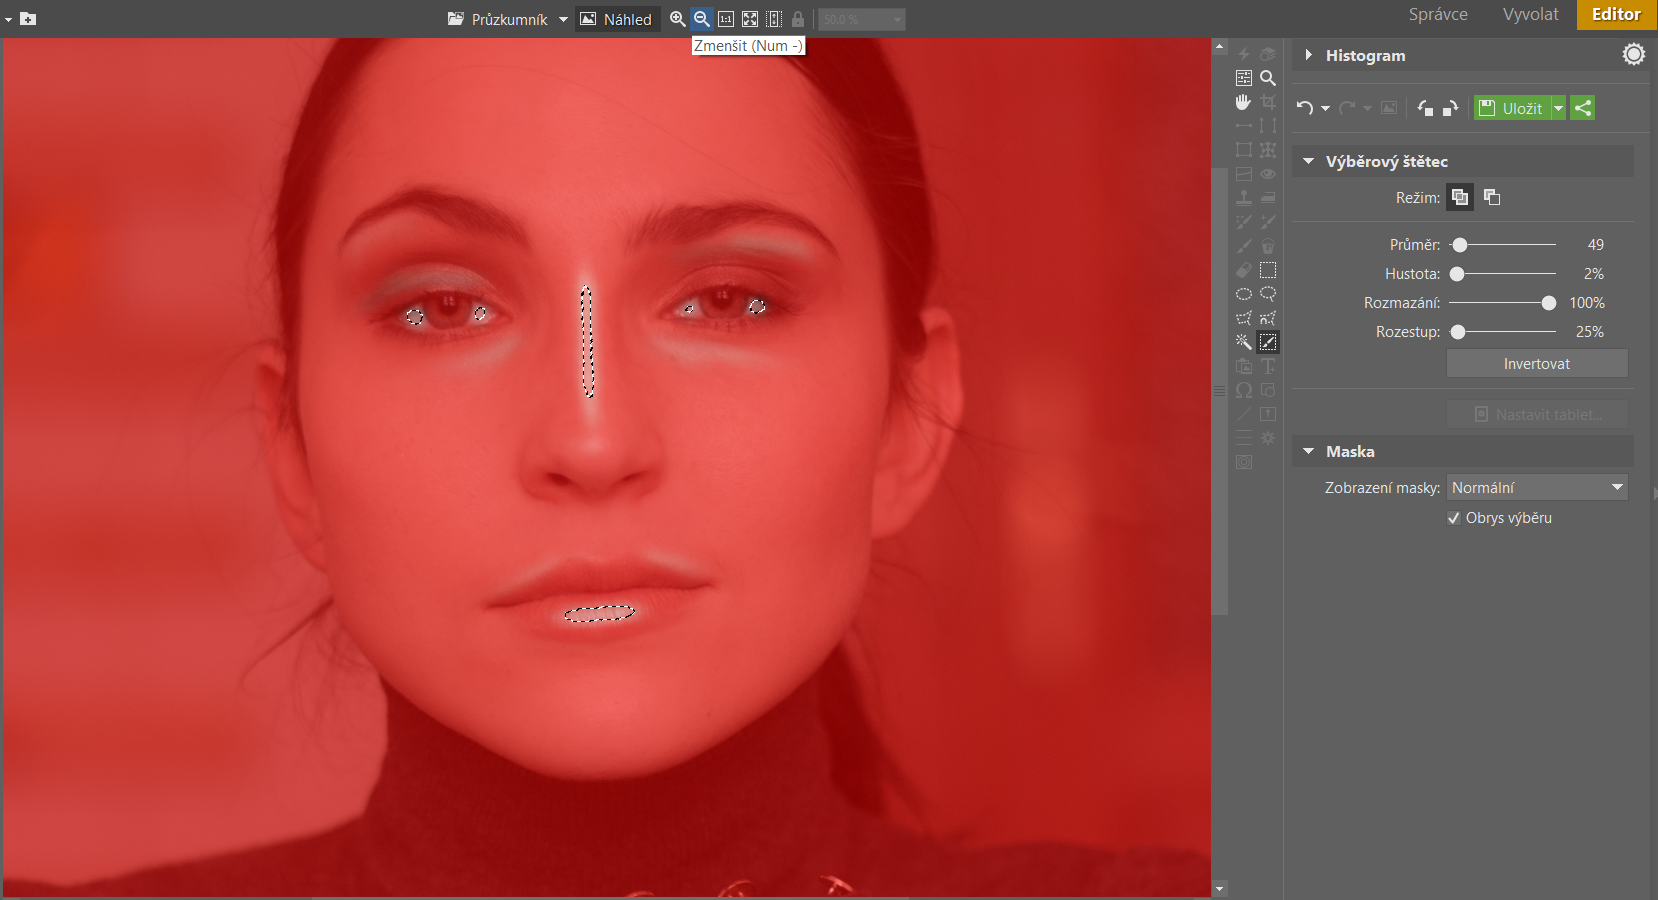Image resolution: width=1658 pixels, height=900 pixels.
Task: Switch to the Náhled preview view
Action: click(x=617, y=19)
